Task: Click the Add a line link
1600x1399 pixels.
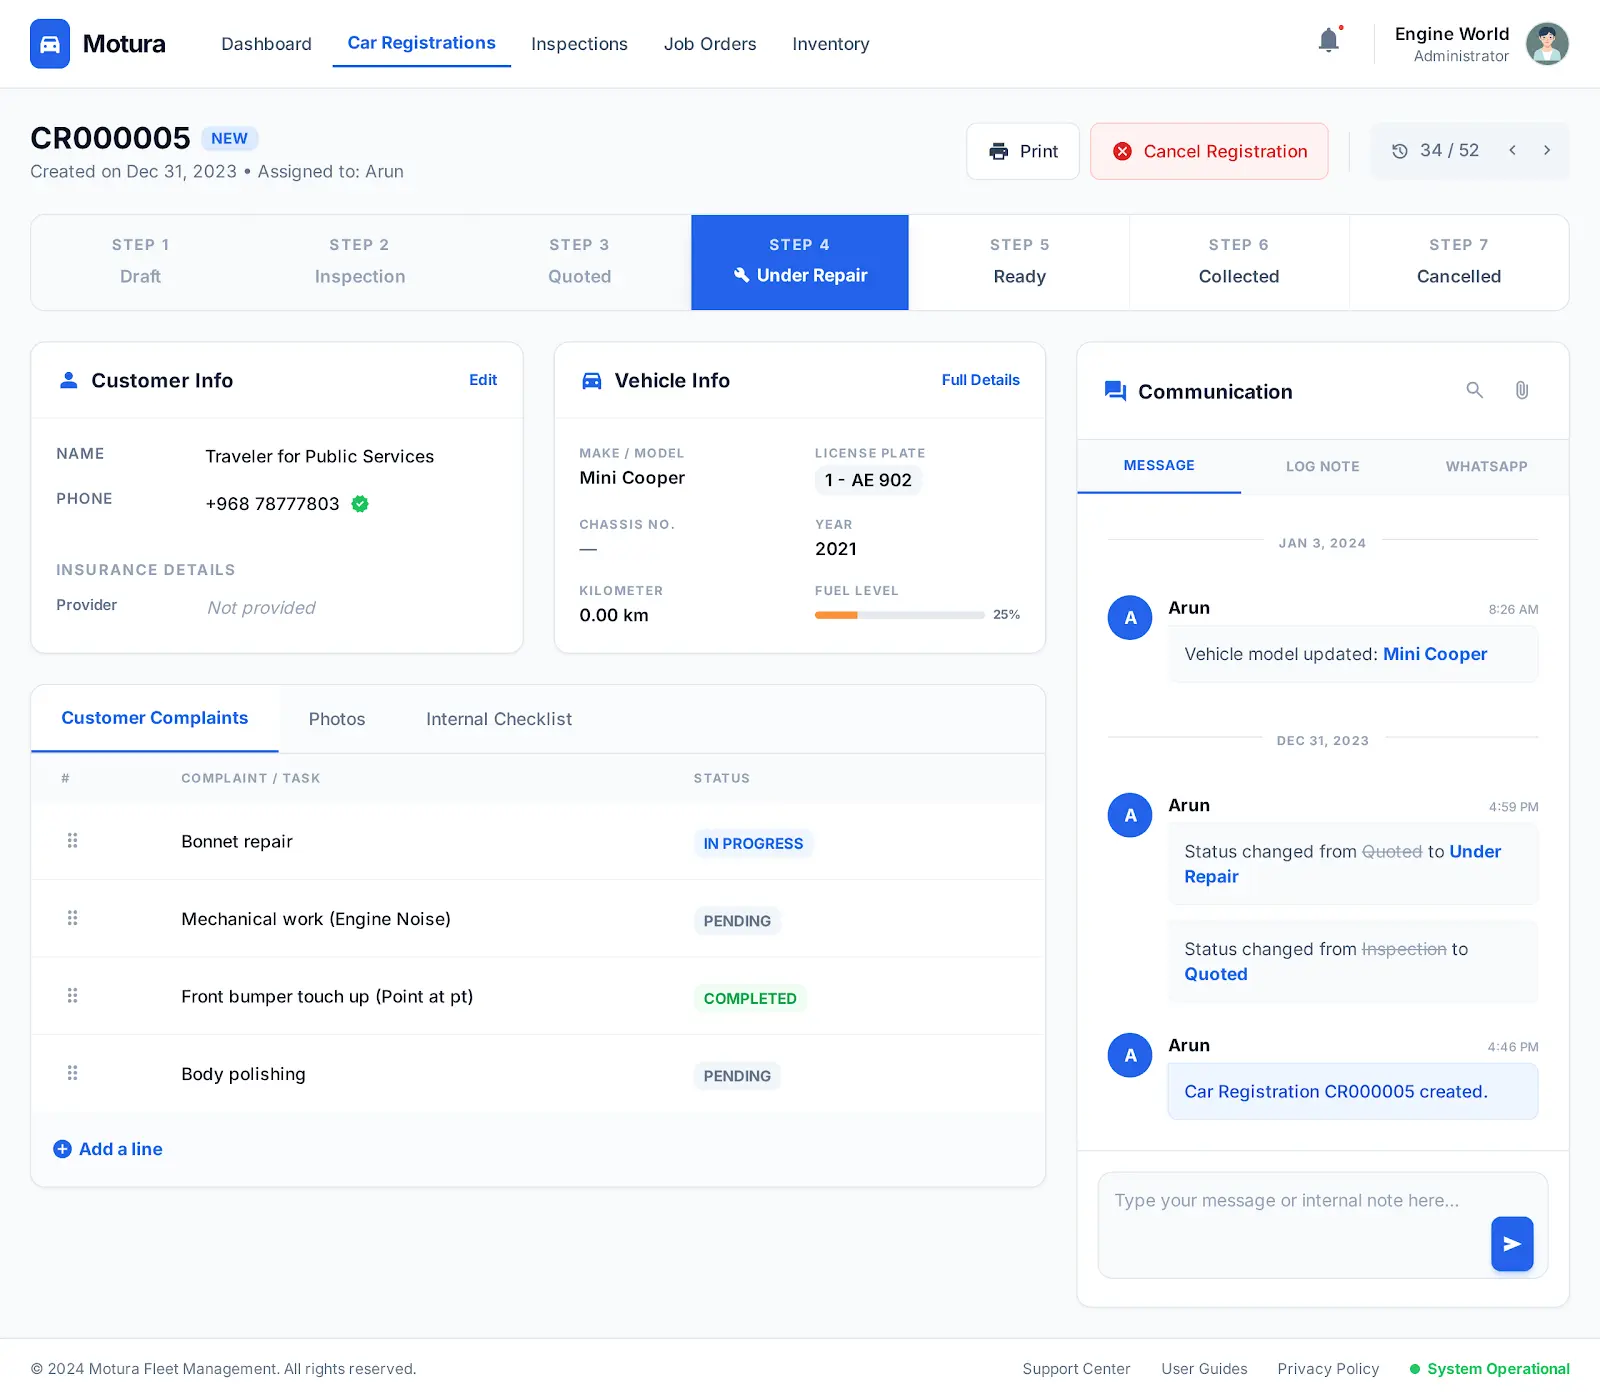Action: [108, 1149]
